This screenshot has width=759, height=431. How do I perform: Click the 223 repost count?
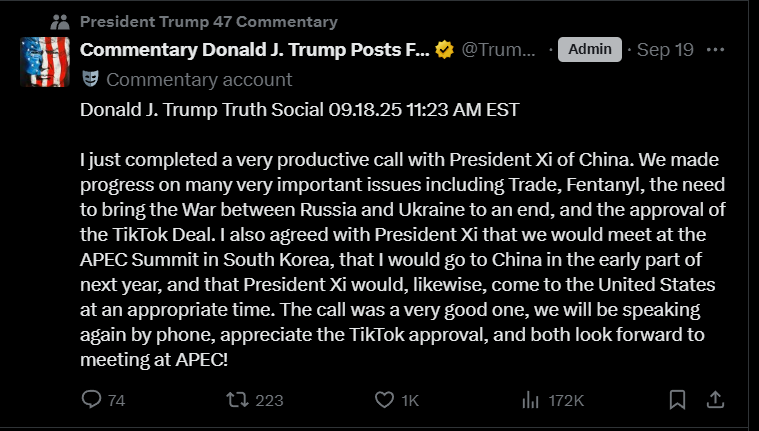click(x=269, y=400)
